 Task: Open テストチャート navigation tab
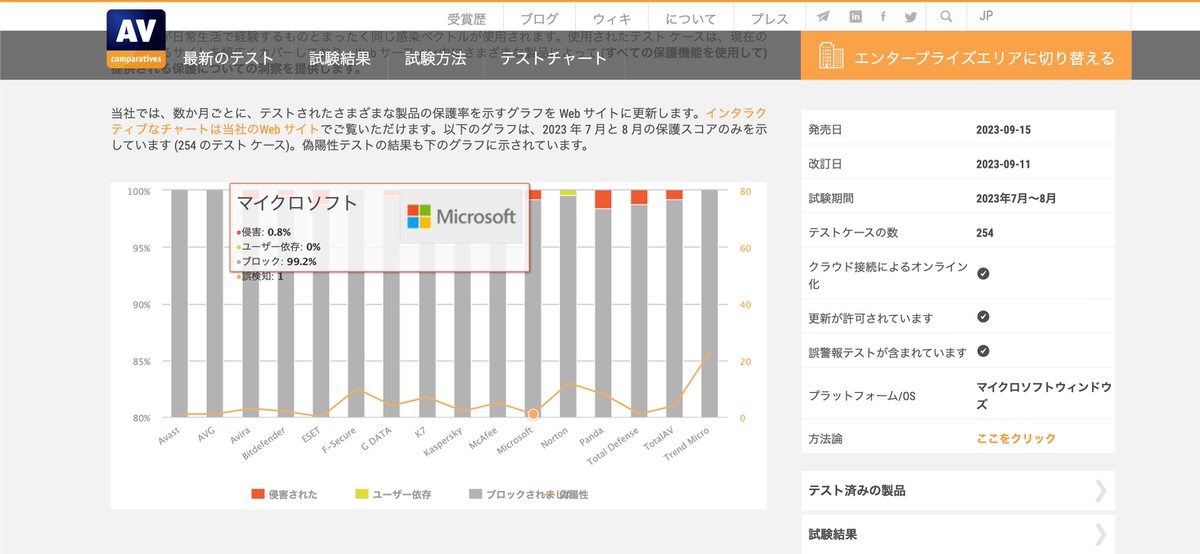pyautogui.click(x=554, y=58)
